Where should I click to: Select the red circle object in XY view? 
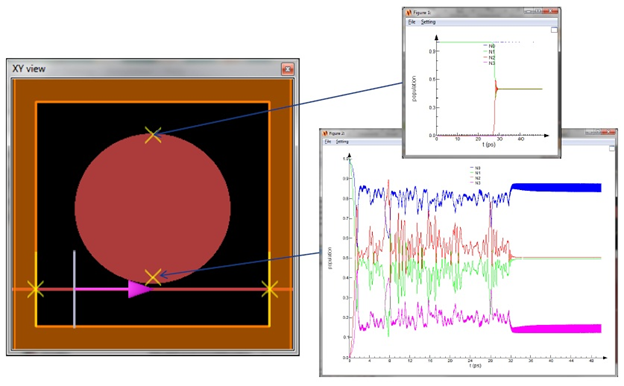pos(152,208)
